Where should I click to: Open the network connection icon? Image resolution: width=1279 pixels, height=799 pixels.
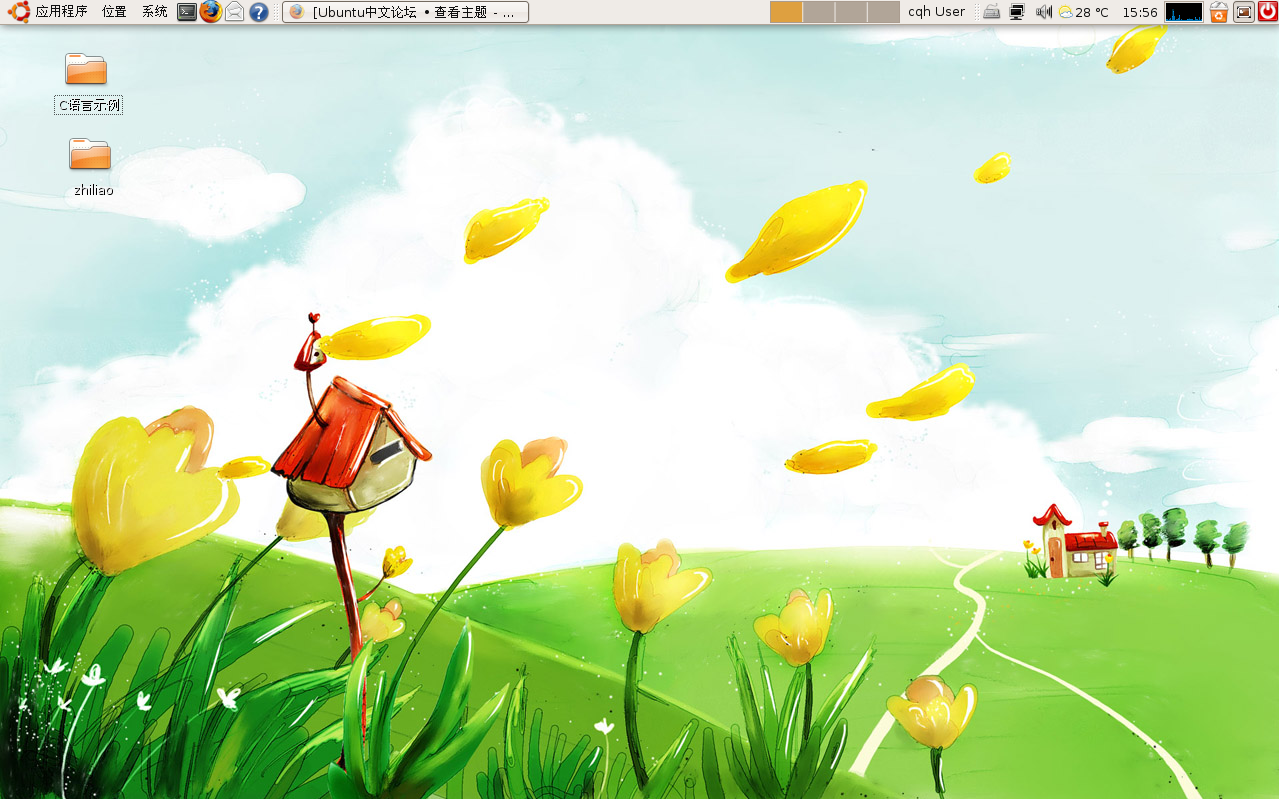tap(1017, 12)
